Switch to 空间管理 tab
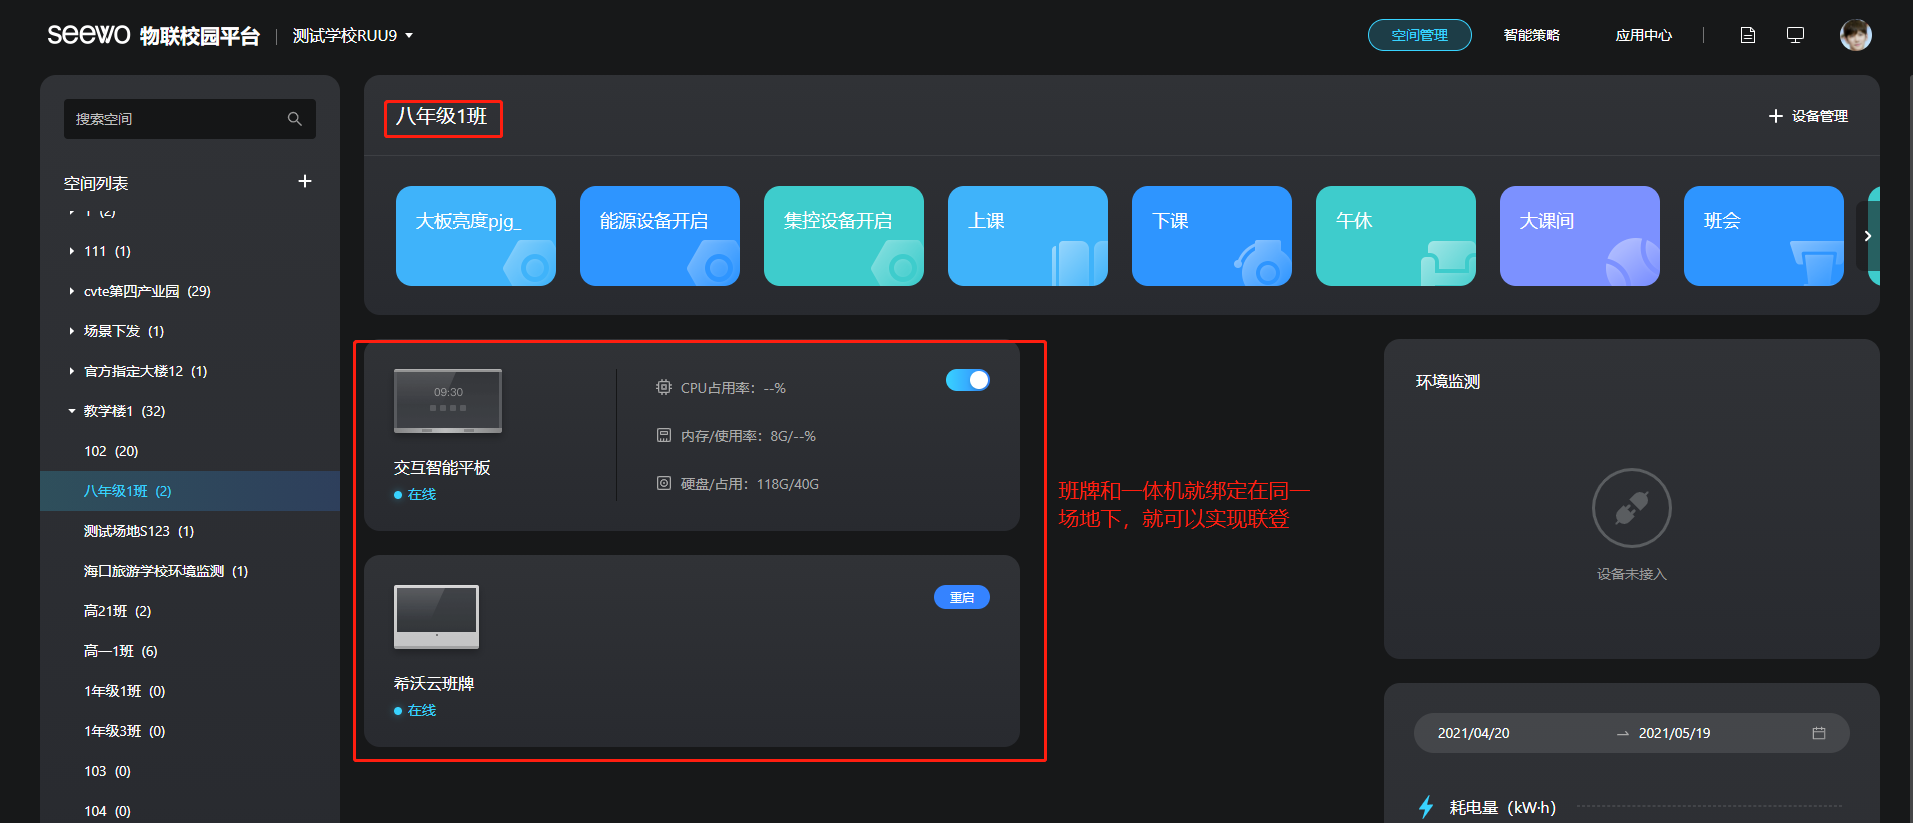 [1420, 35]
